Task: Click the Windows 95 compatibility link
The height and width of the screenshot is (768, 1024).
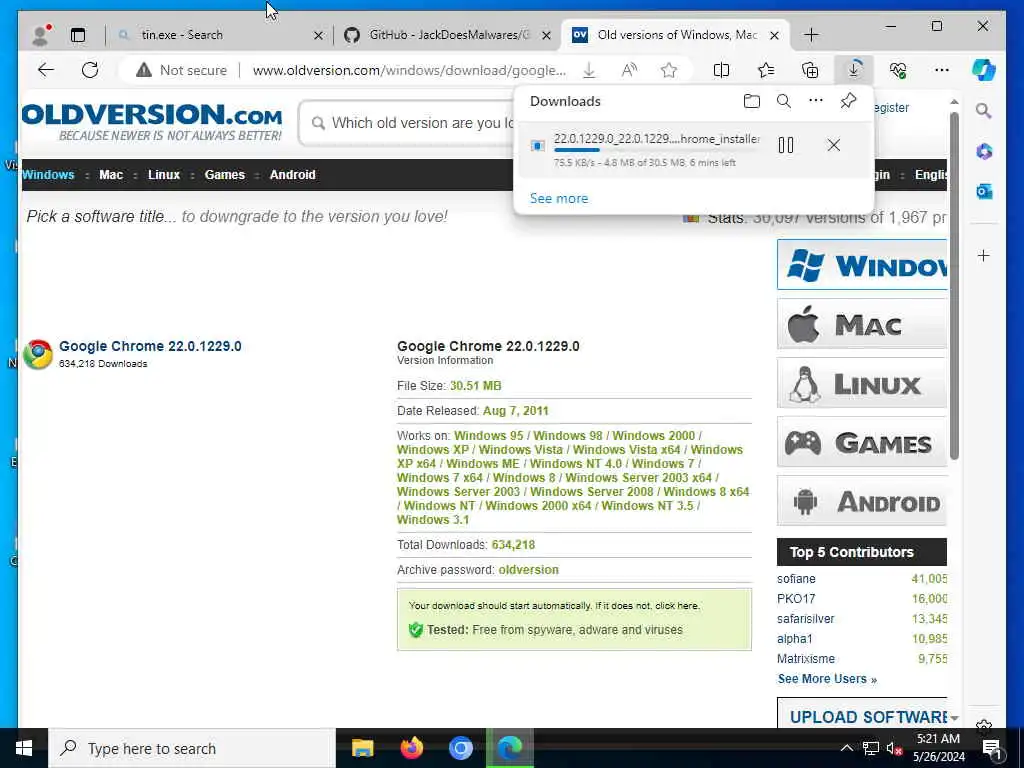Action: click(x=488, y=436)
